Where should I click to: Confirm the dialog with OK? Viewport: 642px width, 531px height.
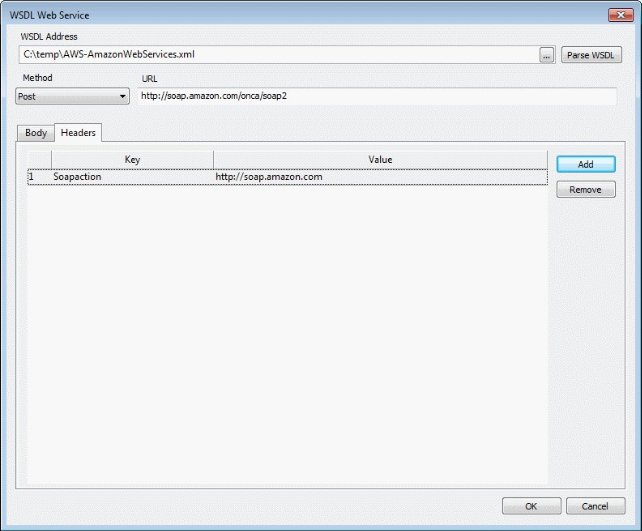click(x=531, y=506)
